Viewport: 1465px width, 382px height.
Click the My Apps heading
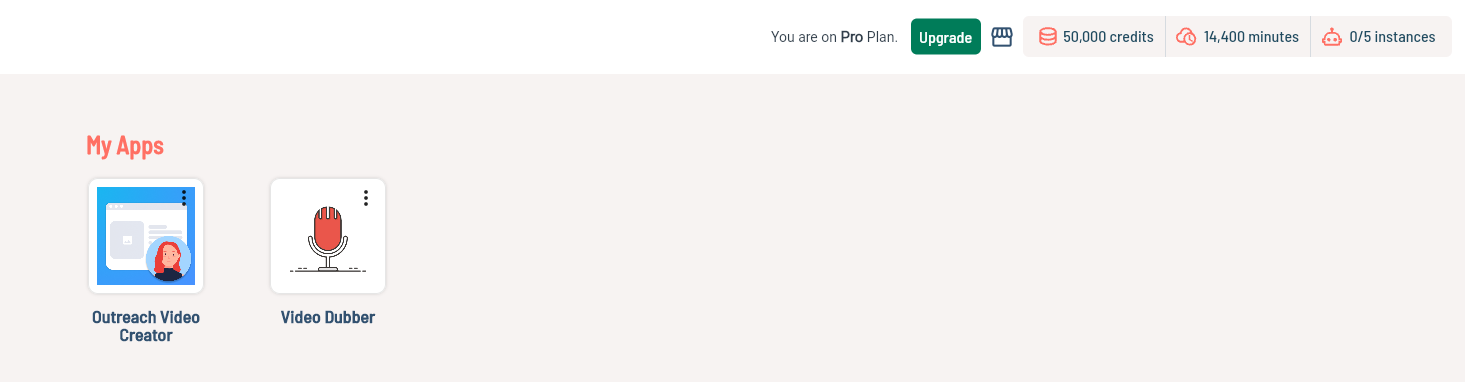[125, 145]
